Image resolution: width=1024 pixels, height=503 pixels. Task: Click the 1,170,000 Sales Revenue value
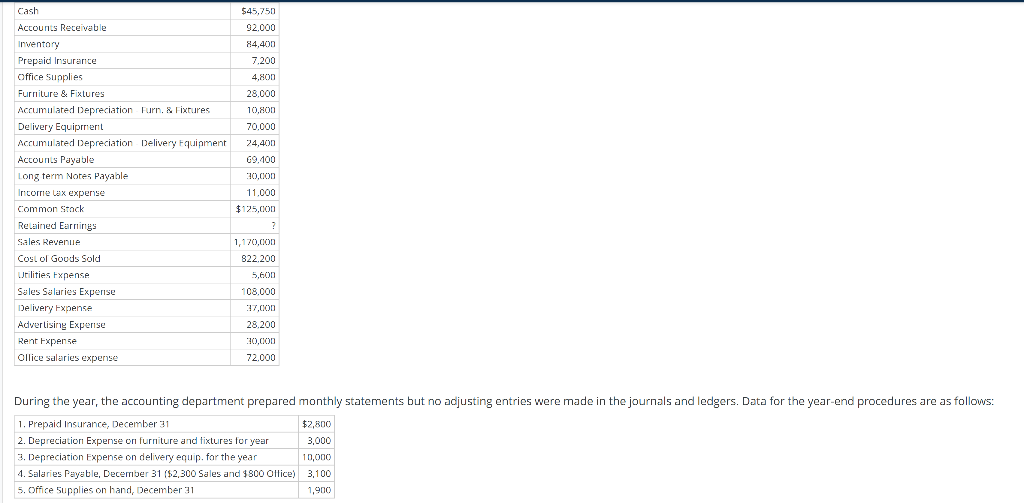255,242
